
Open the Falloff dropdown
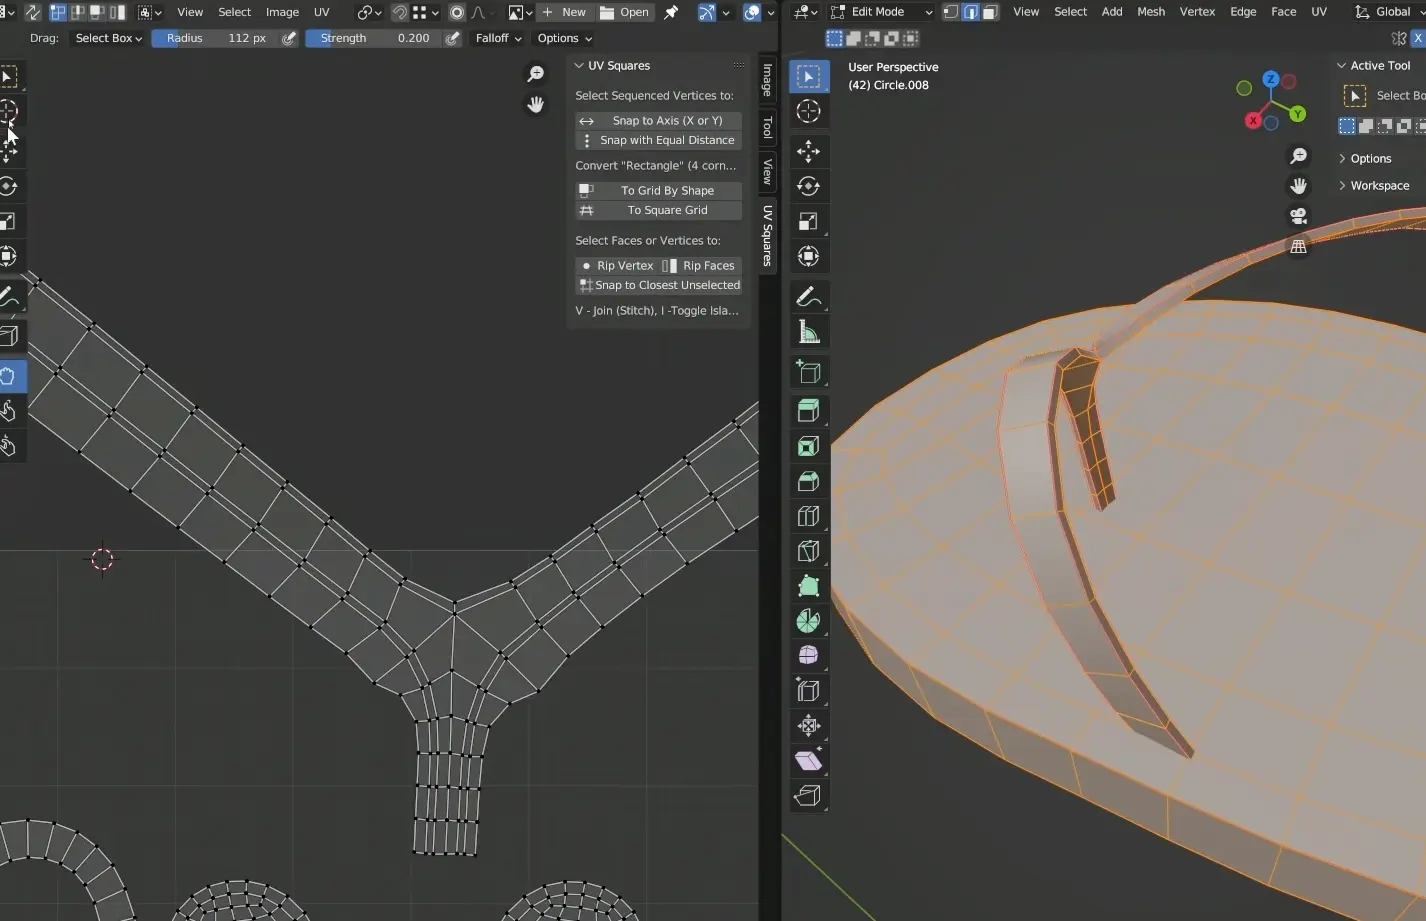coord(498,38)
